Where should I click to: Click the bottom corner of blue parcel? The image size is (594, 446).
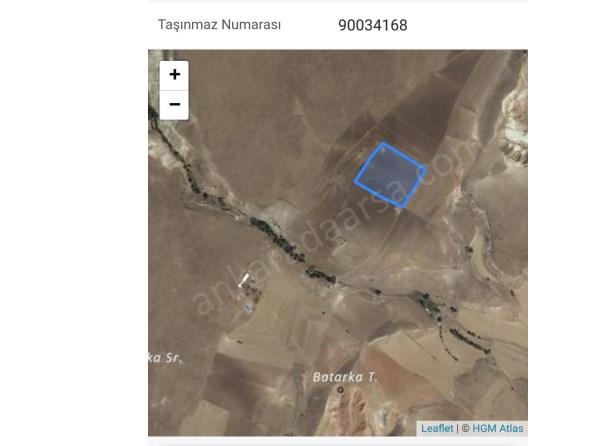(402, 207)
